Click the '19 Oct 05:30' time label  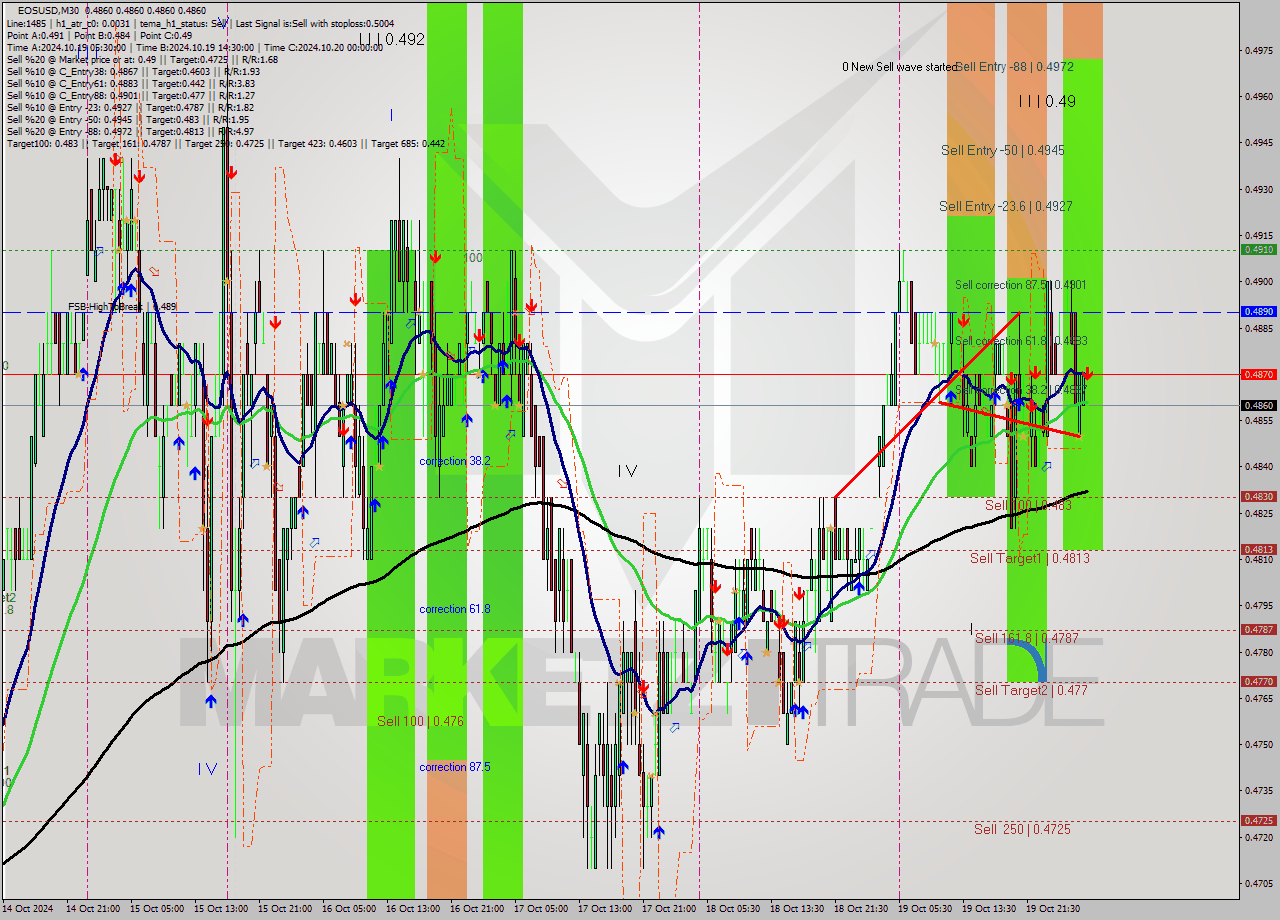click(925, 909)
